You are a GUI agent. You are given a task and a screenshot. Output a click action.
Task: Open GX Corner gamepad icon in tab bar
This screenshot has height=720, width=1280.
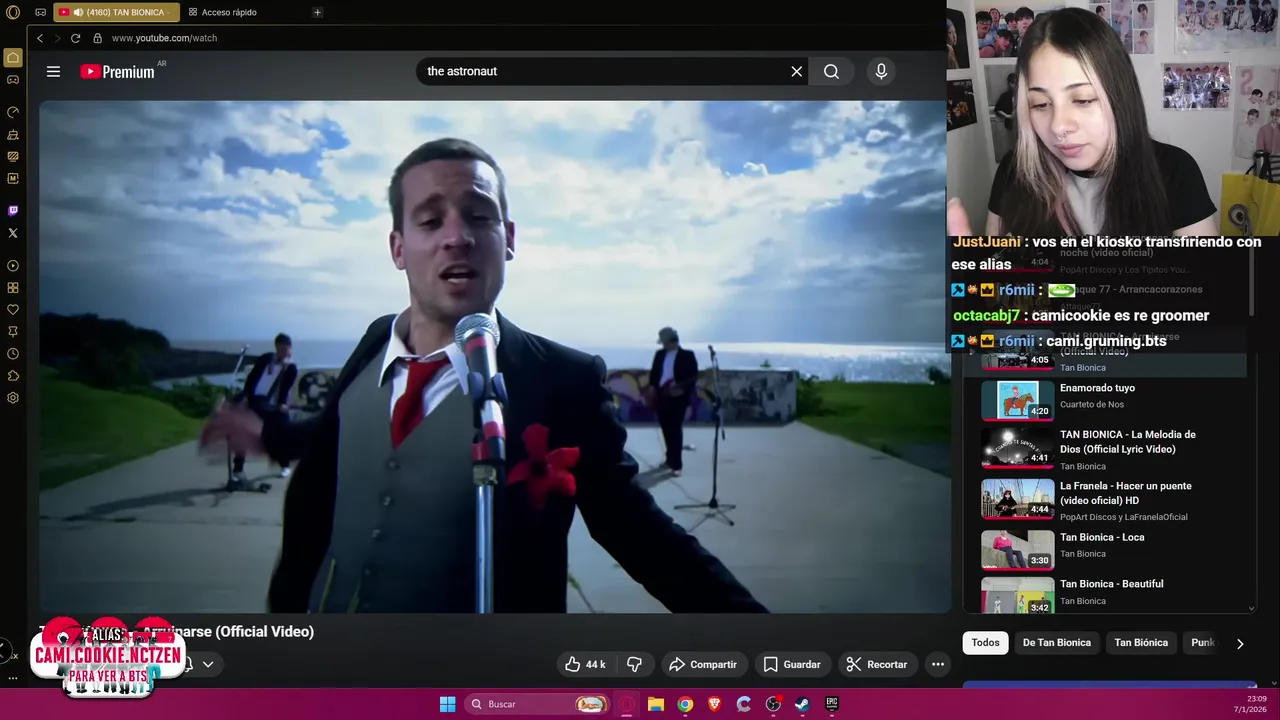(41, 12)
